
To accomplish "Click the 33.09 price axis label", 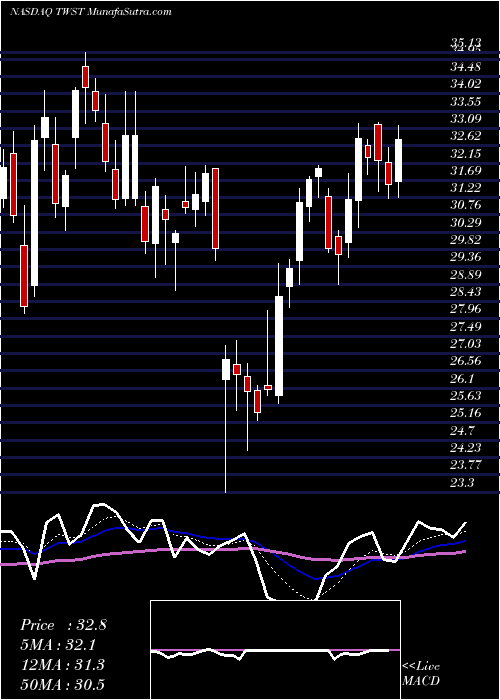I will (466, 119).
